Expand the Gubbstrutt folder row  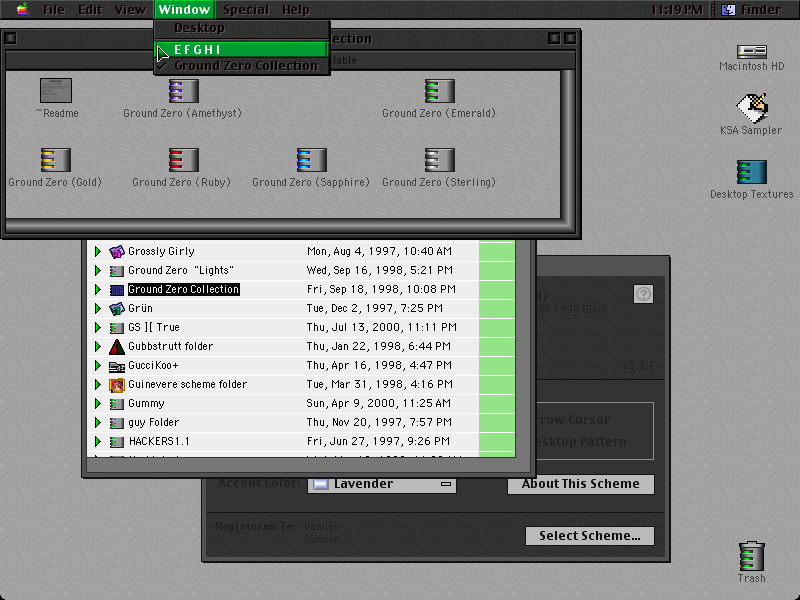(x=97, y=346)
